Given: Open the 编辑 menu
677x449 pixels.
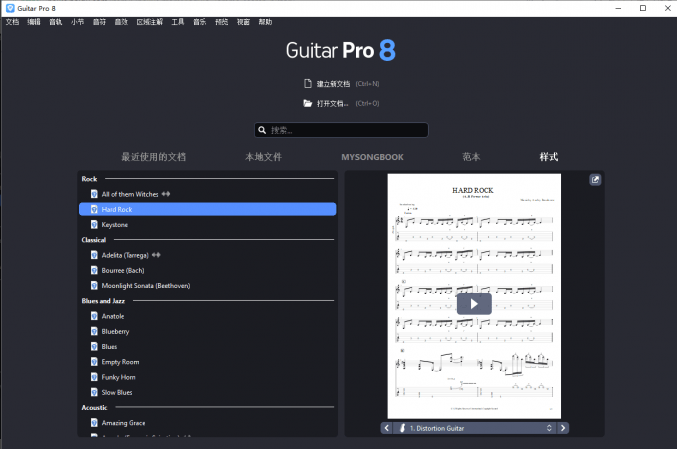Looking at the screenshot, I should (x=34, y=22).
